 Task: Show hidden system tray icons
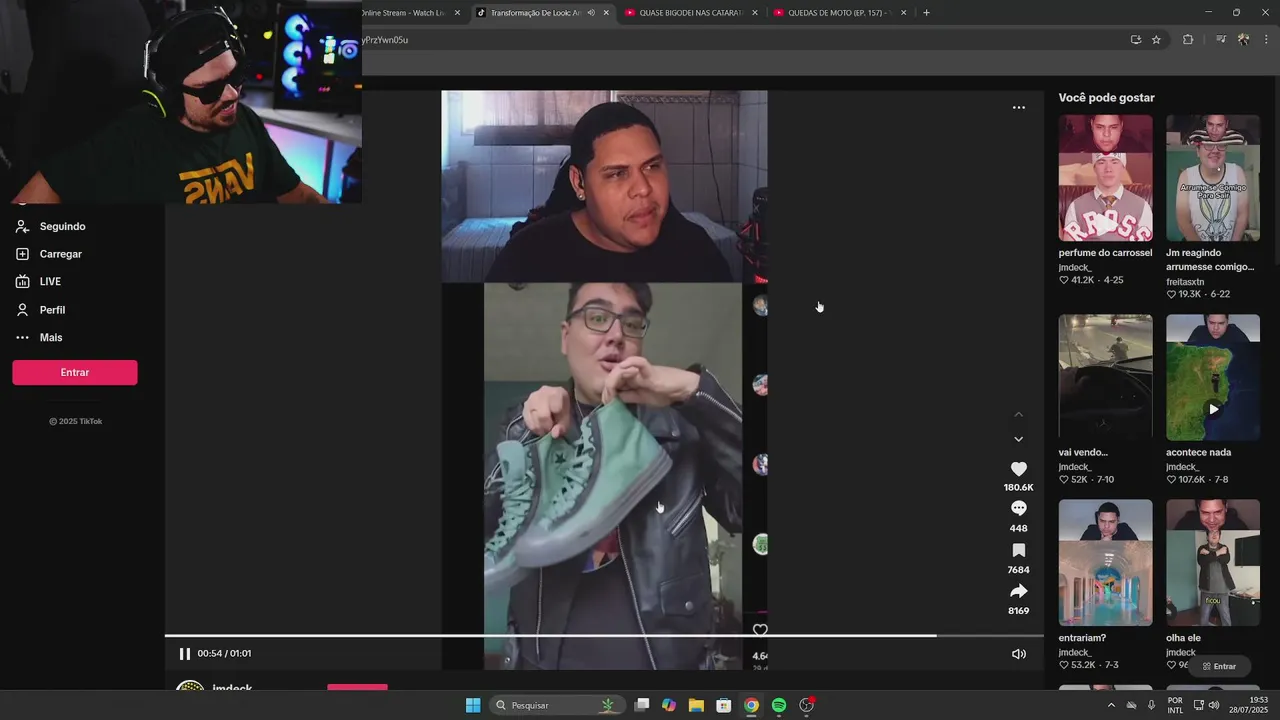point(1110,705)
